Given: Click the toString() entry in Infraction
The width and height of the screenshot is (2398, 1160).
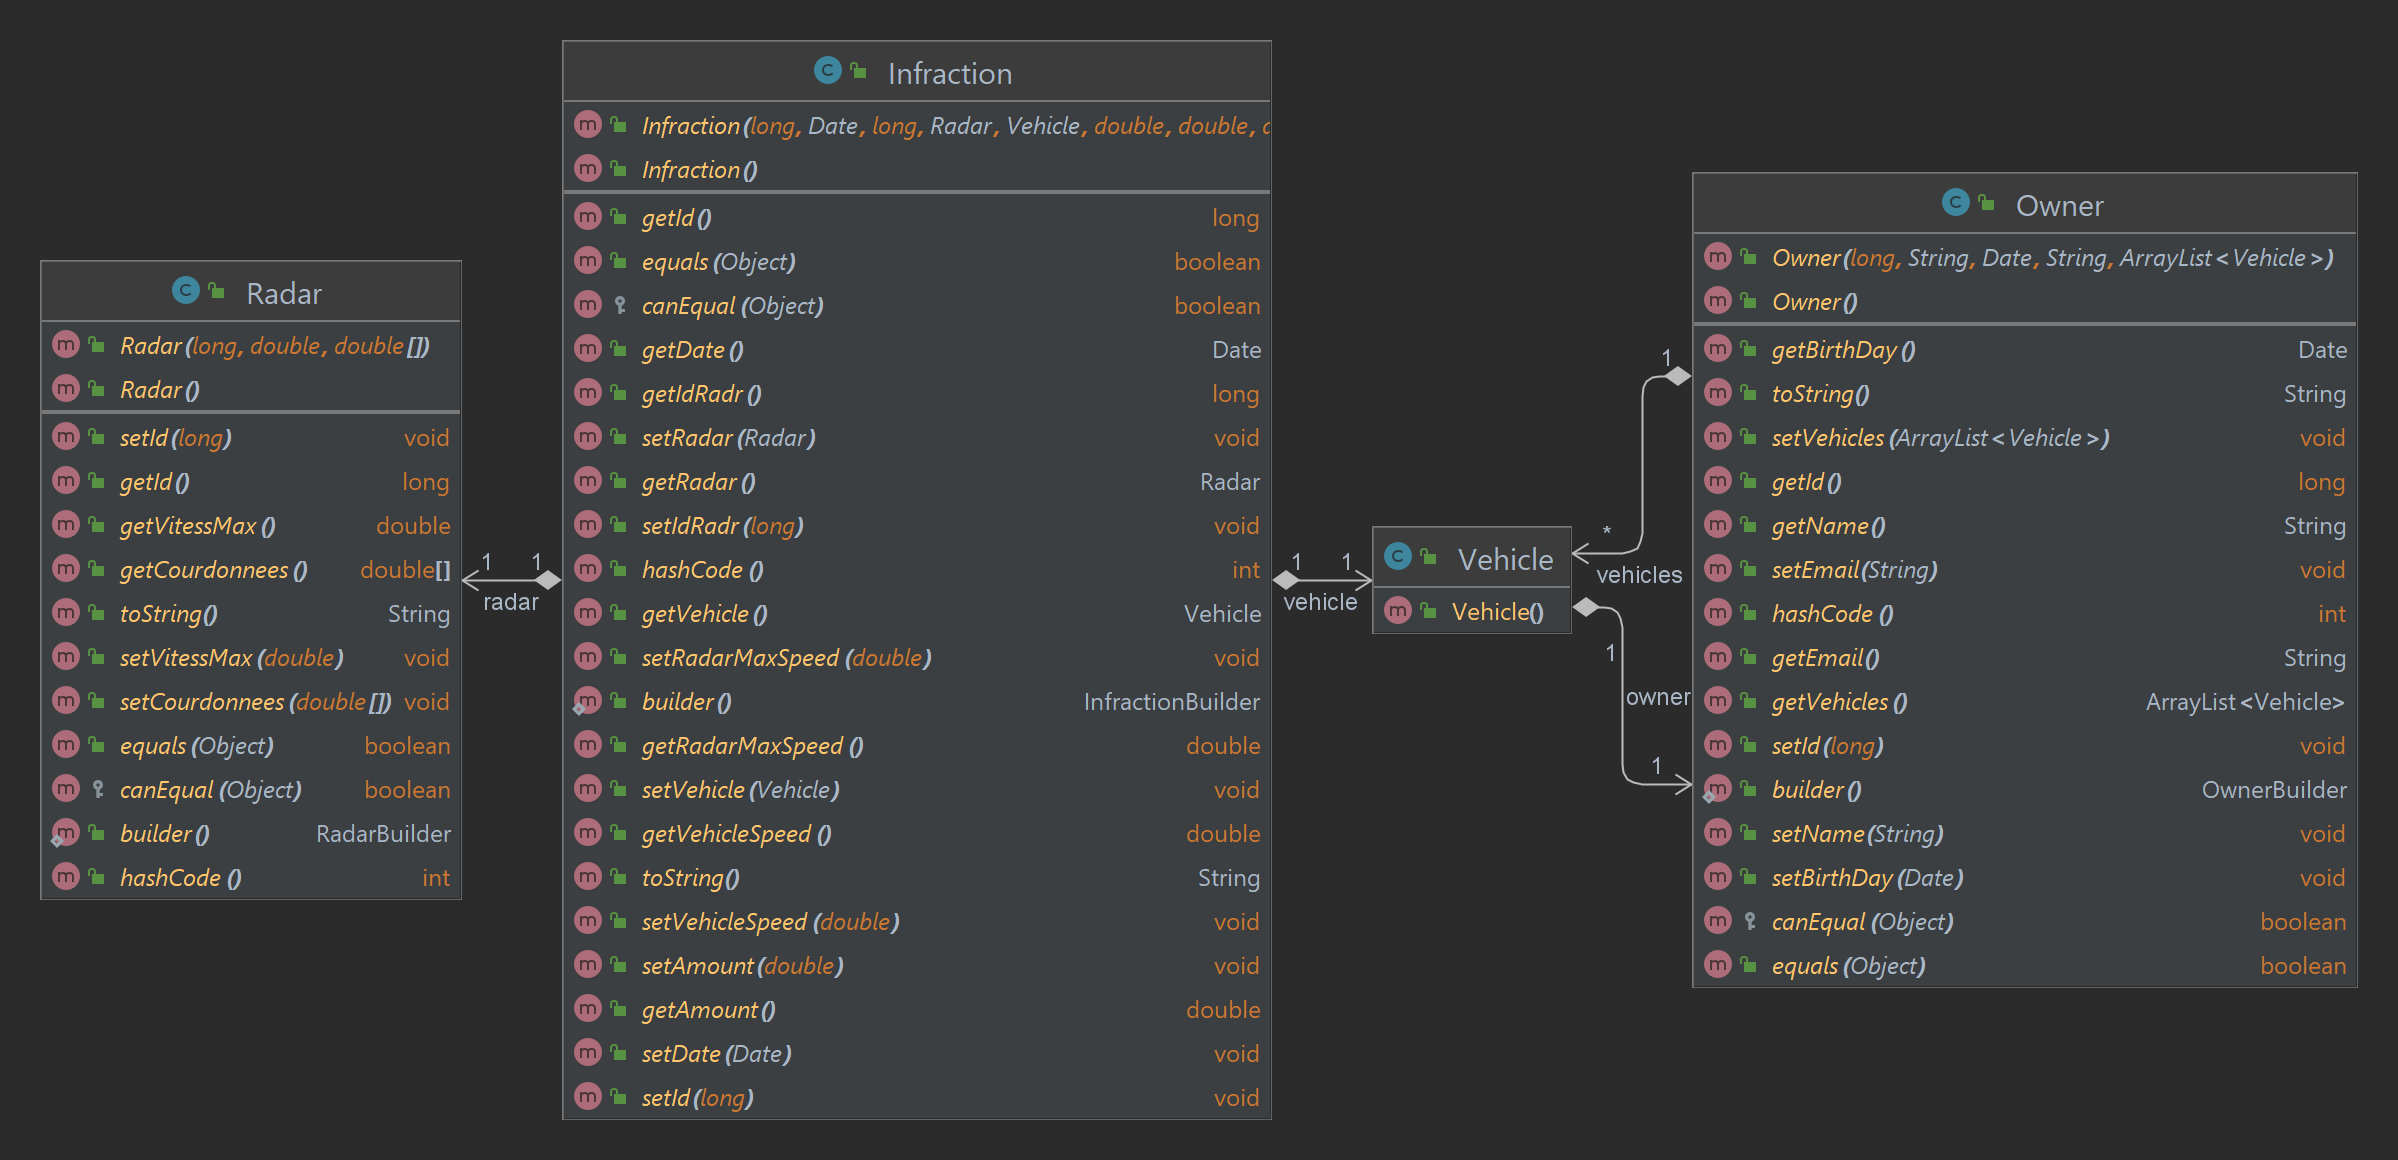Looking at the screenshot, I should 690,877.
